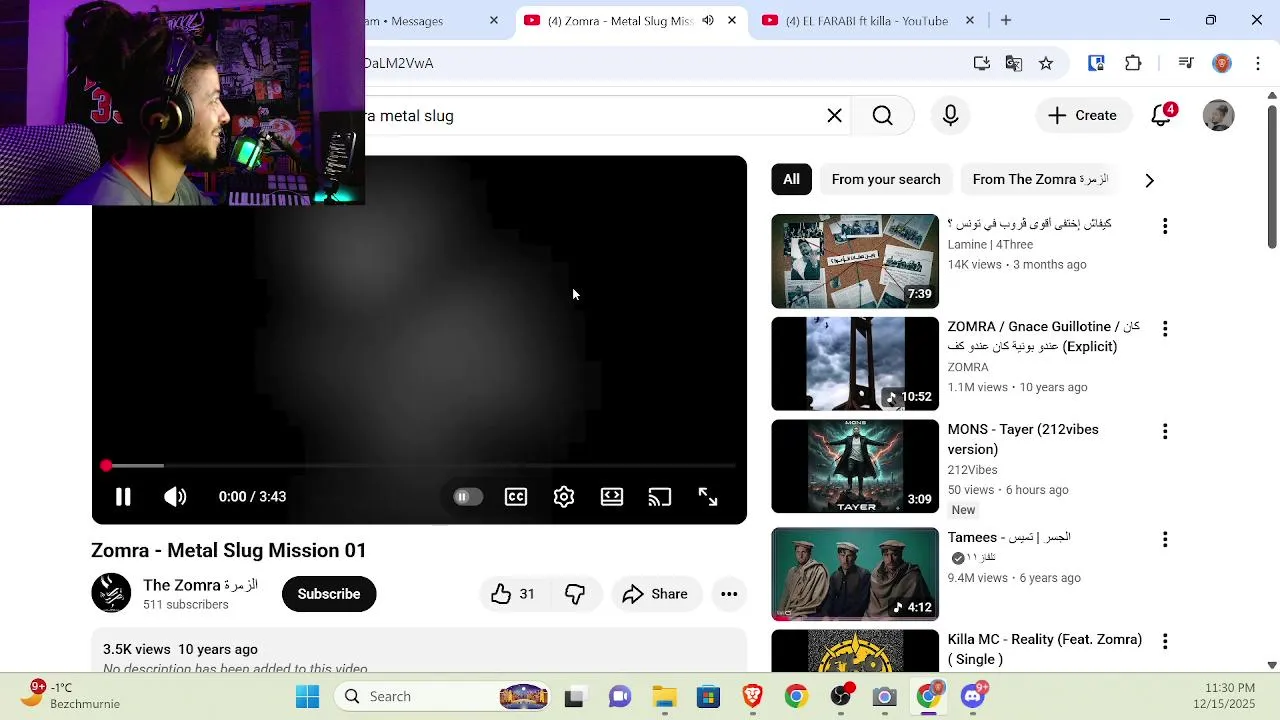The image size is (1280, 720).
Task: Select From your search chip
Action: click(x=886, y=180)
